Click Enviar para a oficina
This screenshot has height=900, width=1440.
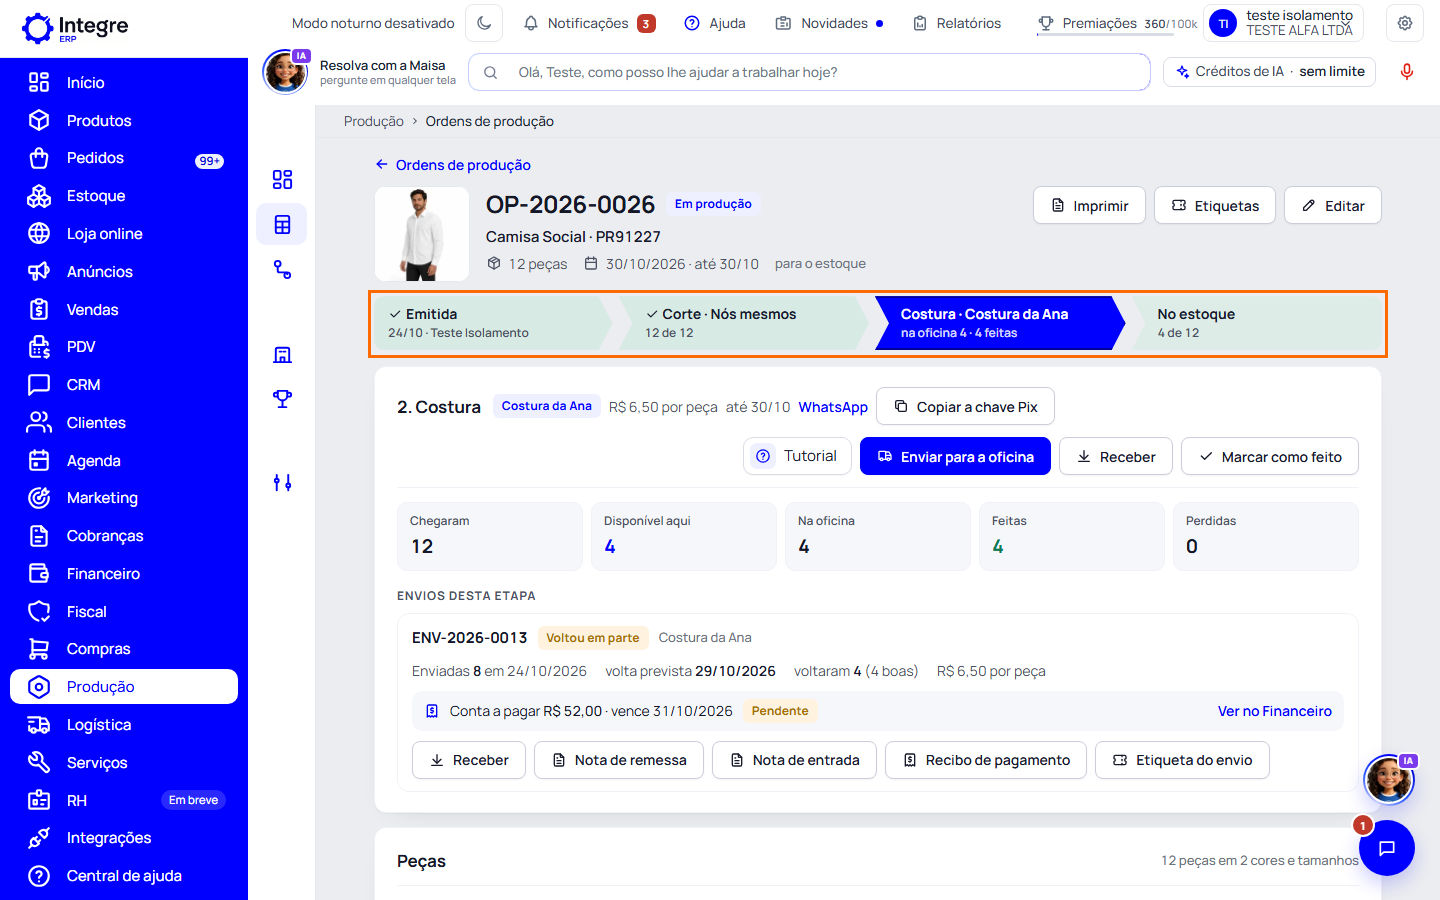(955, 456)
